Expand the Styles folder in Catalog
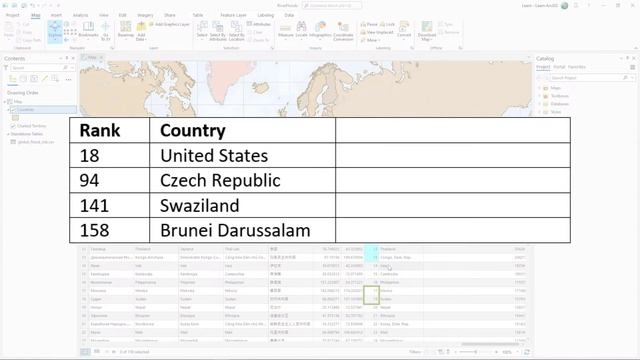This screenshot has height=360, width=640. pyautogui.click(x=540, y=112)
